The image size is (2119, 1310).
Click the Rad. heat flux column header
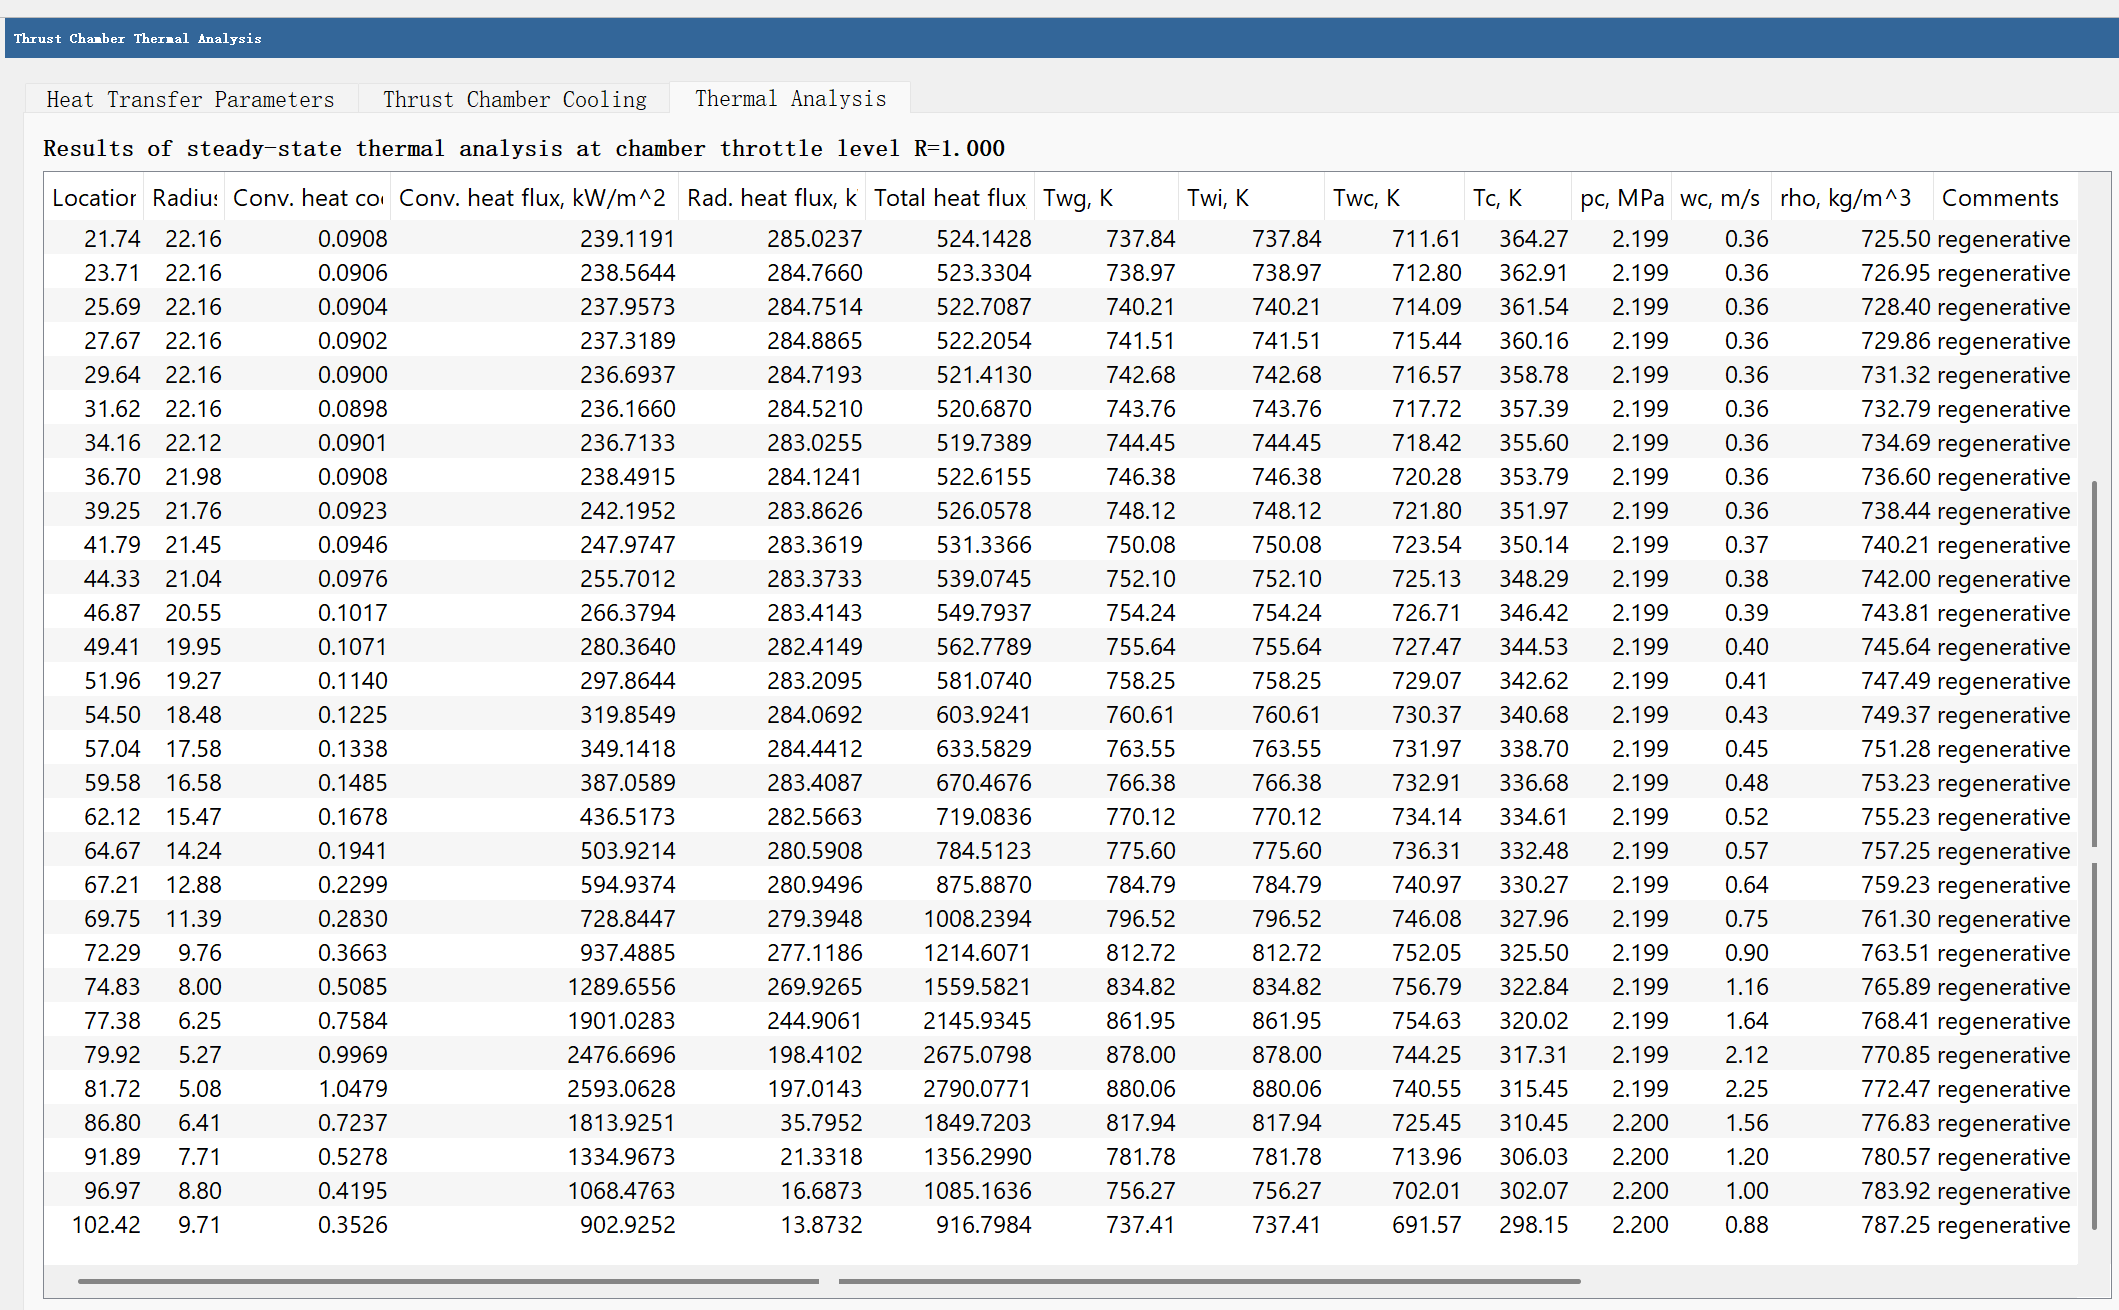pos(771,198)
